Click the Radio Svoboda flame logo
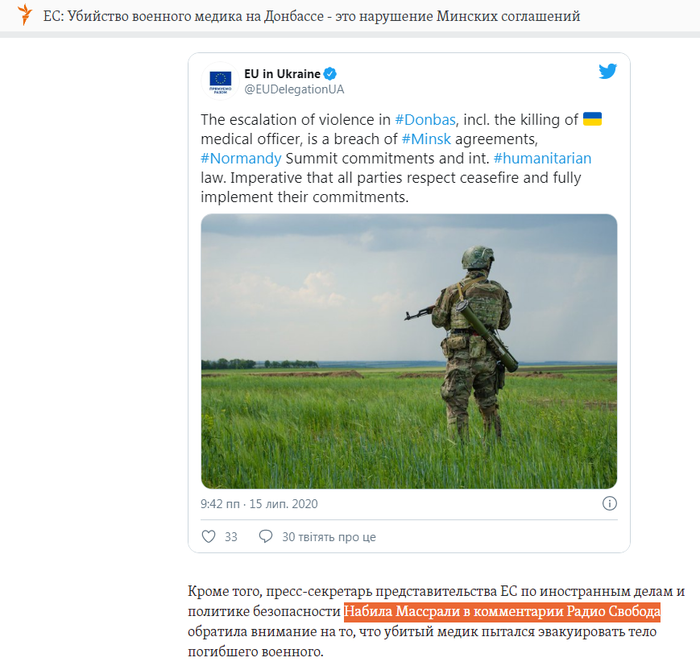Image resolution: width=700 pixels, height=670 pixels. [x=25, y=14]
